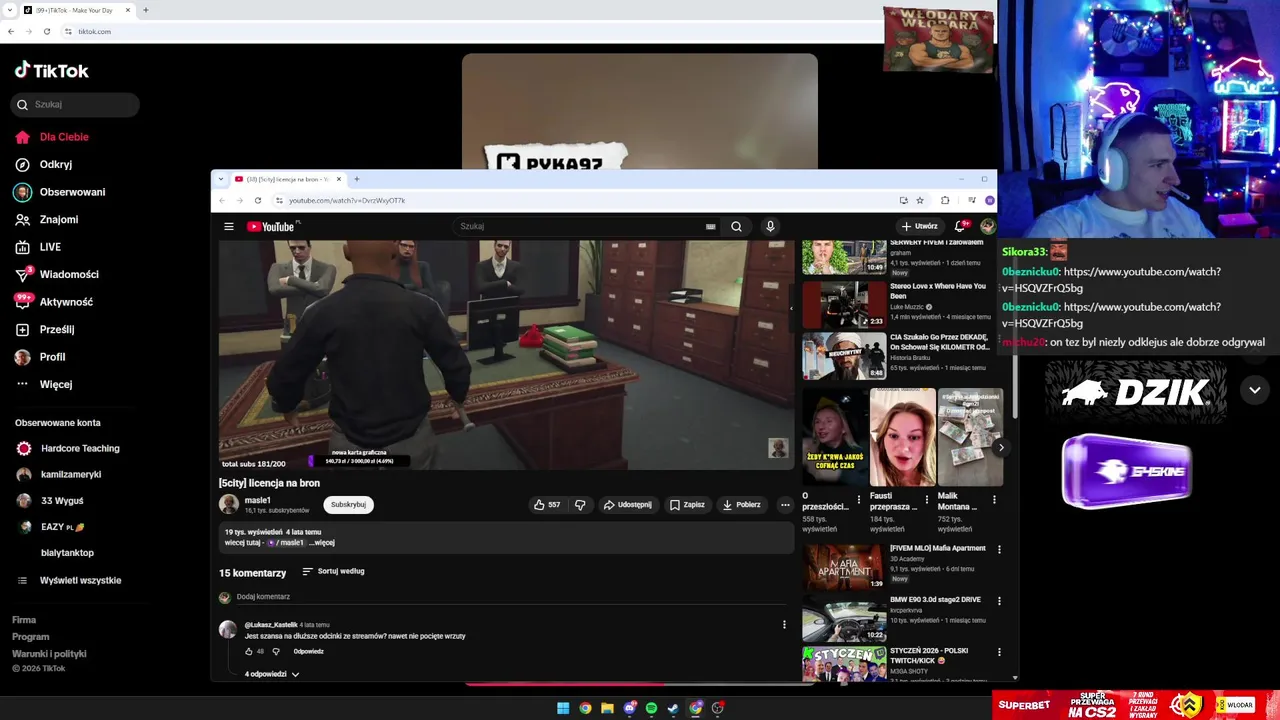Expand the 4 odpowiedzi replies
1280x720 pixels.
tap(272, 674)
